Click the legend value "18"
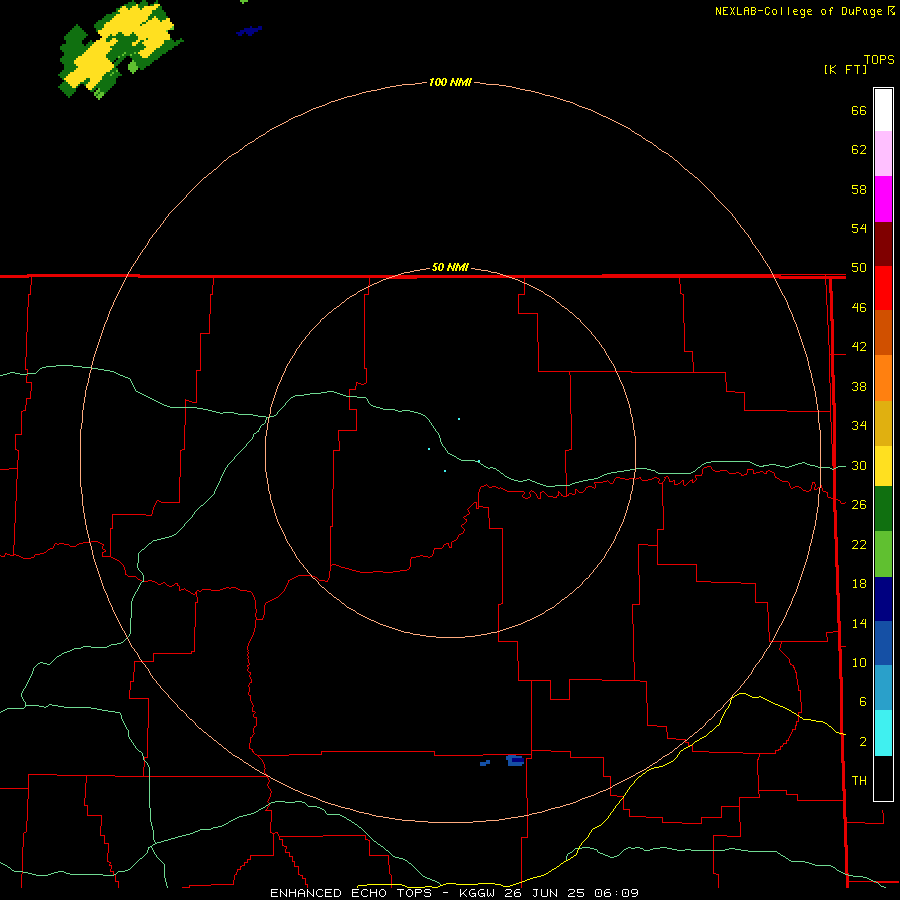 click(859, 583)
